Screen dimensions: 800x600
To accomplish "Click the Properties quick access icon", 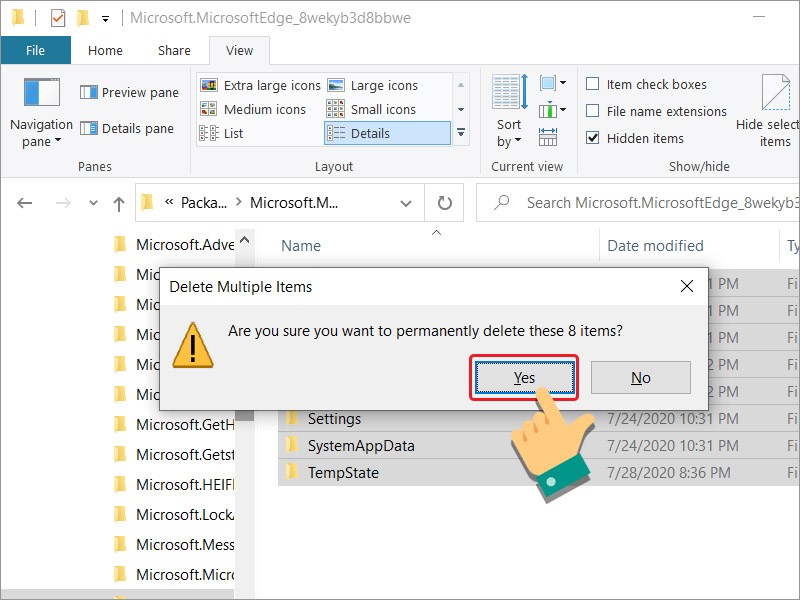I will pyautogui.click(x=58, y=18).
